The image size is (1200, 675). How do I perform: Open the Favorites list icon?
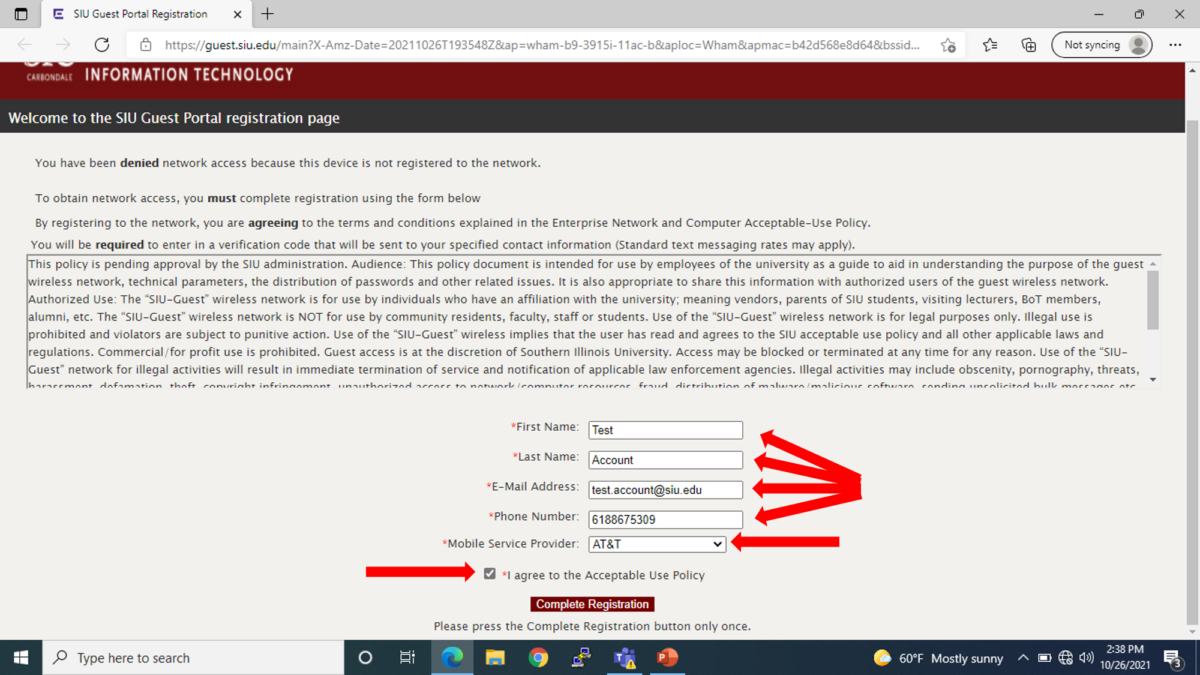tap(988, 44)
